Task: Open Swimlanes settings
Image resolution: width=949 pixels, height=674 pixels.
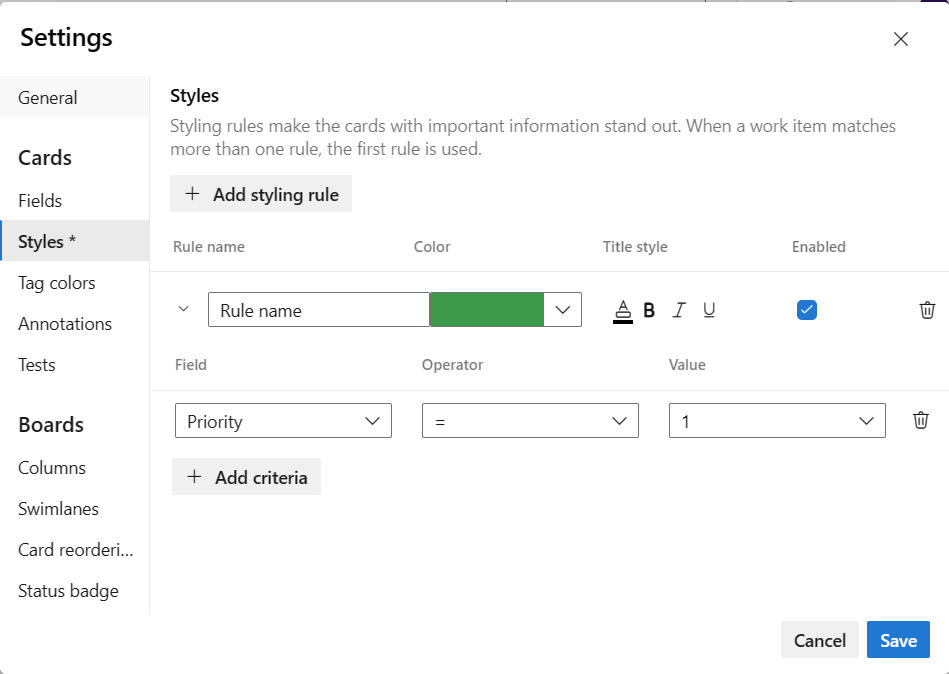Action: coord(74,509)
